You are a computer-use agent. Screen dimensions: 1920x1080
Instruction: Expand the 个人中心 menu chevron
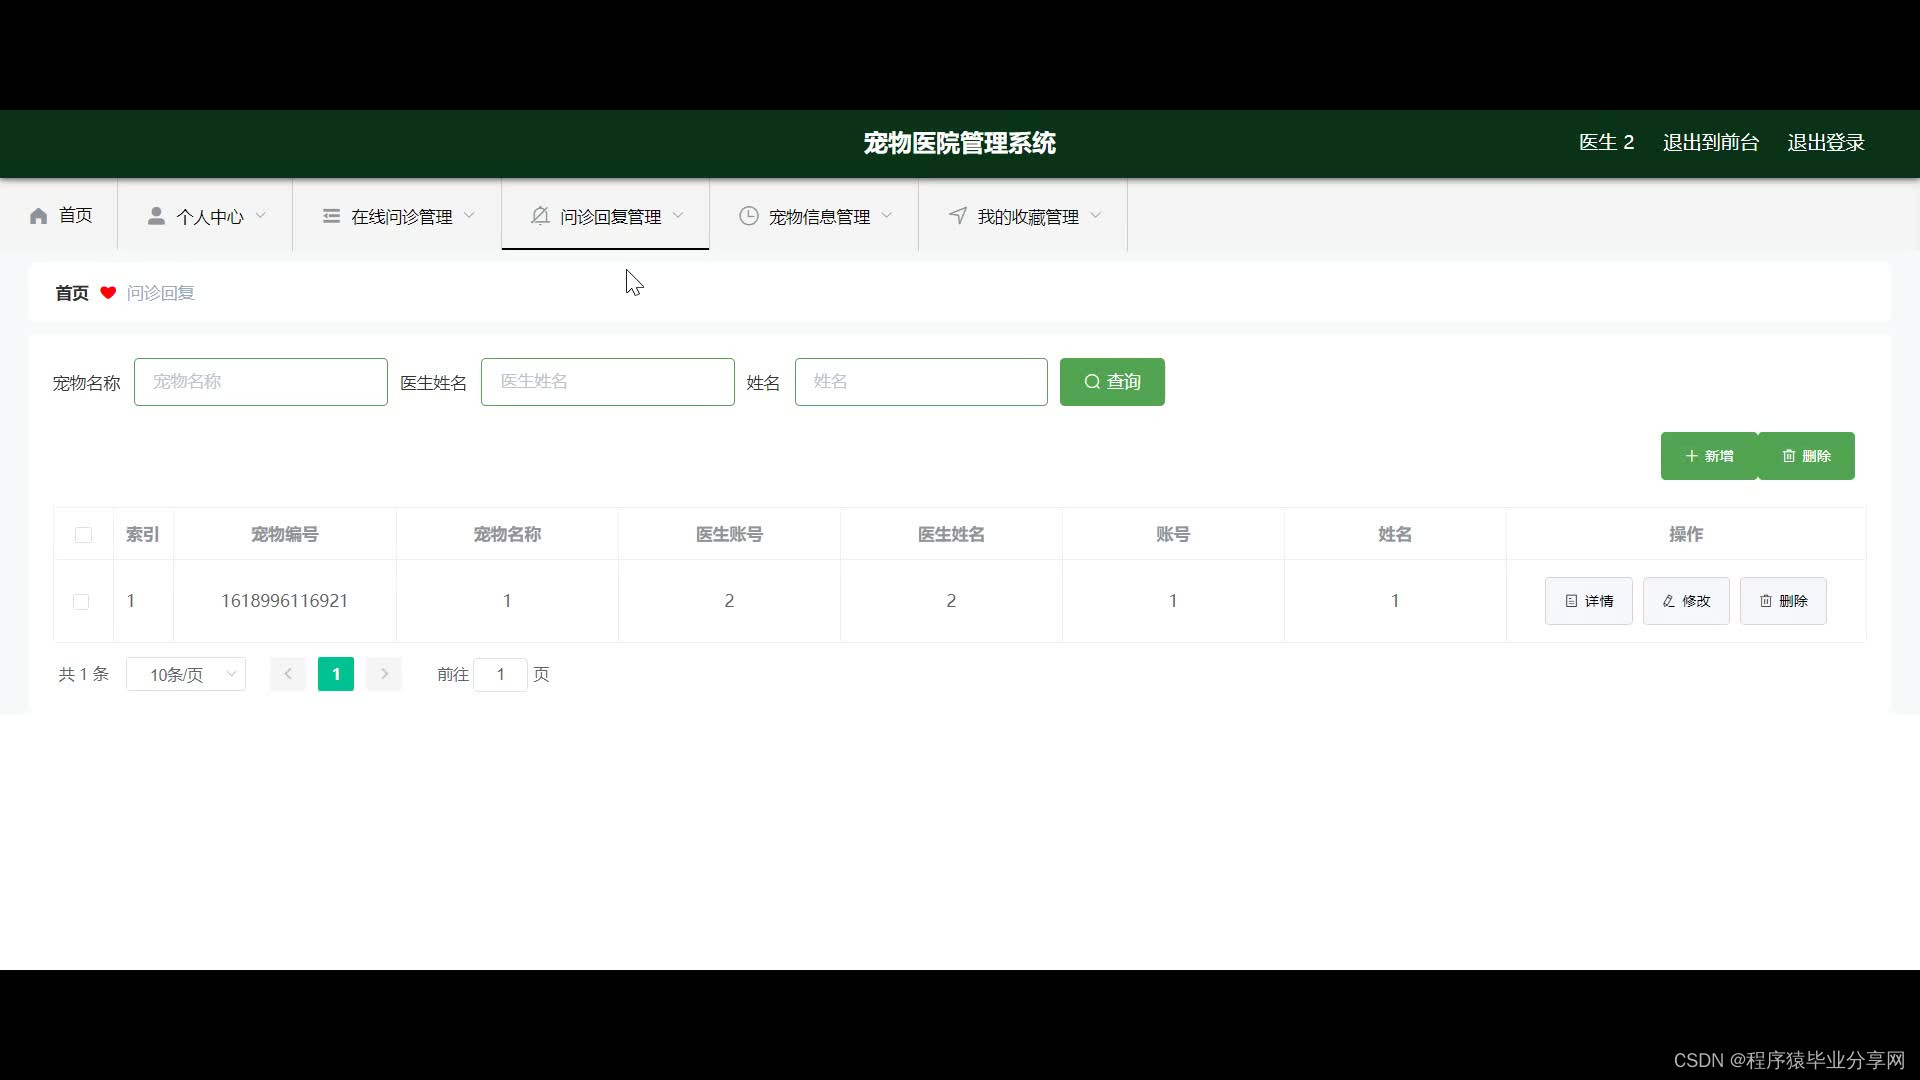coord(261,216)
